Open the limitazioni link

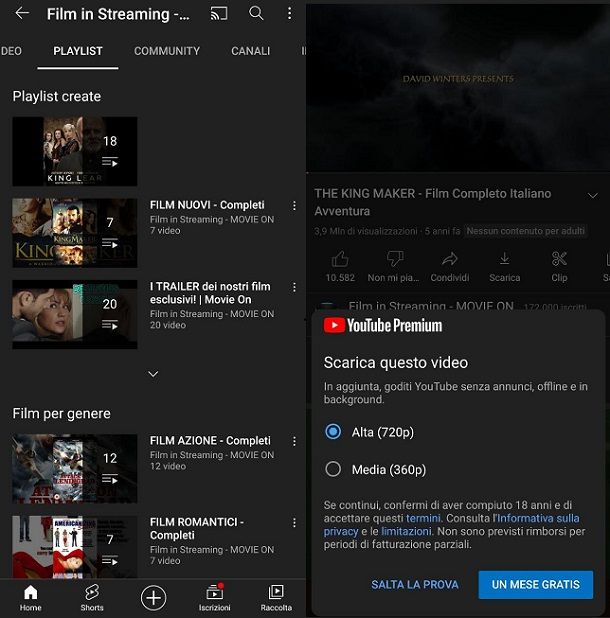pos(406,531)
